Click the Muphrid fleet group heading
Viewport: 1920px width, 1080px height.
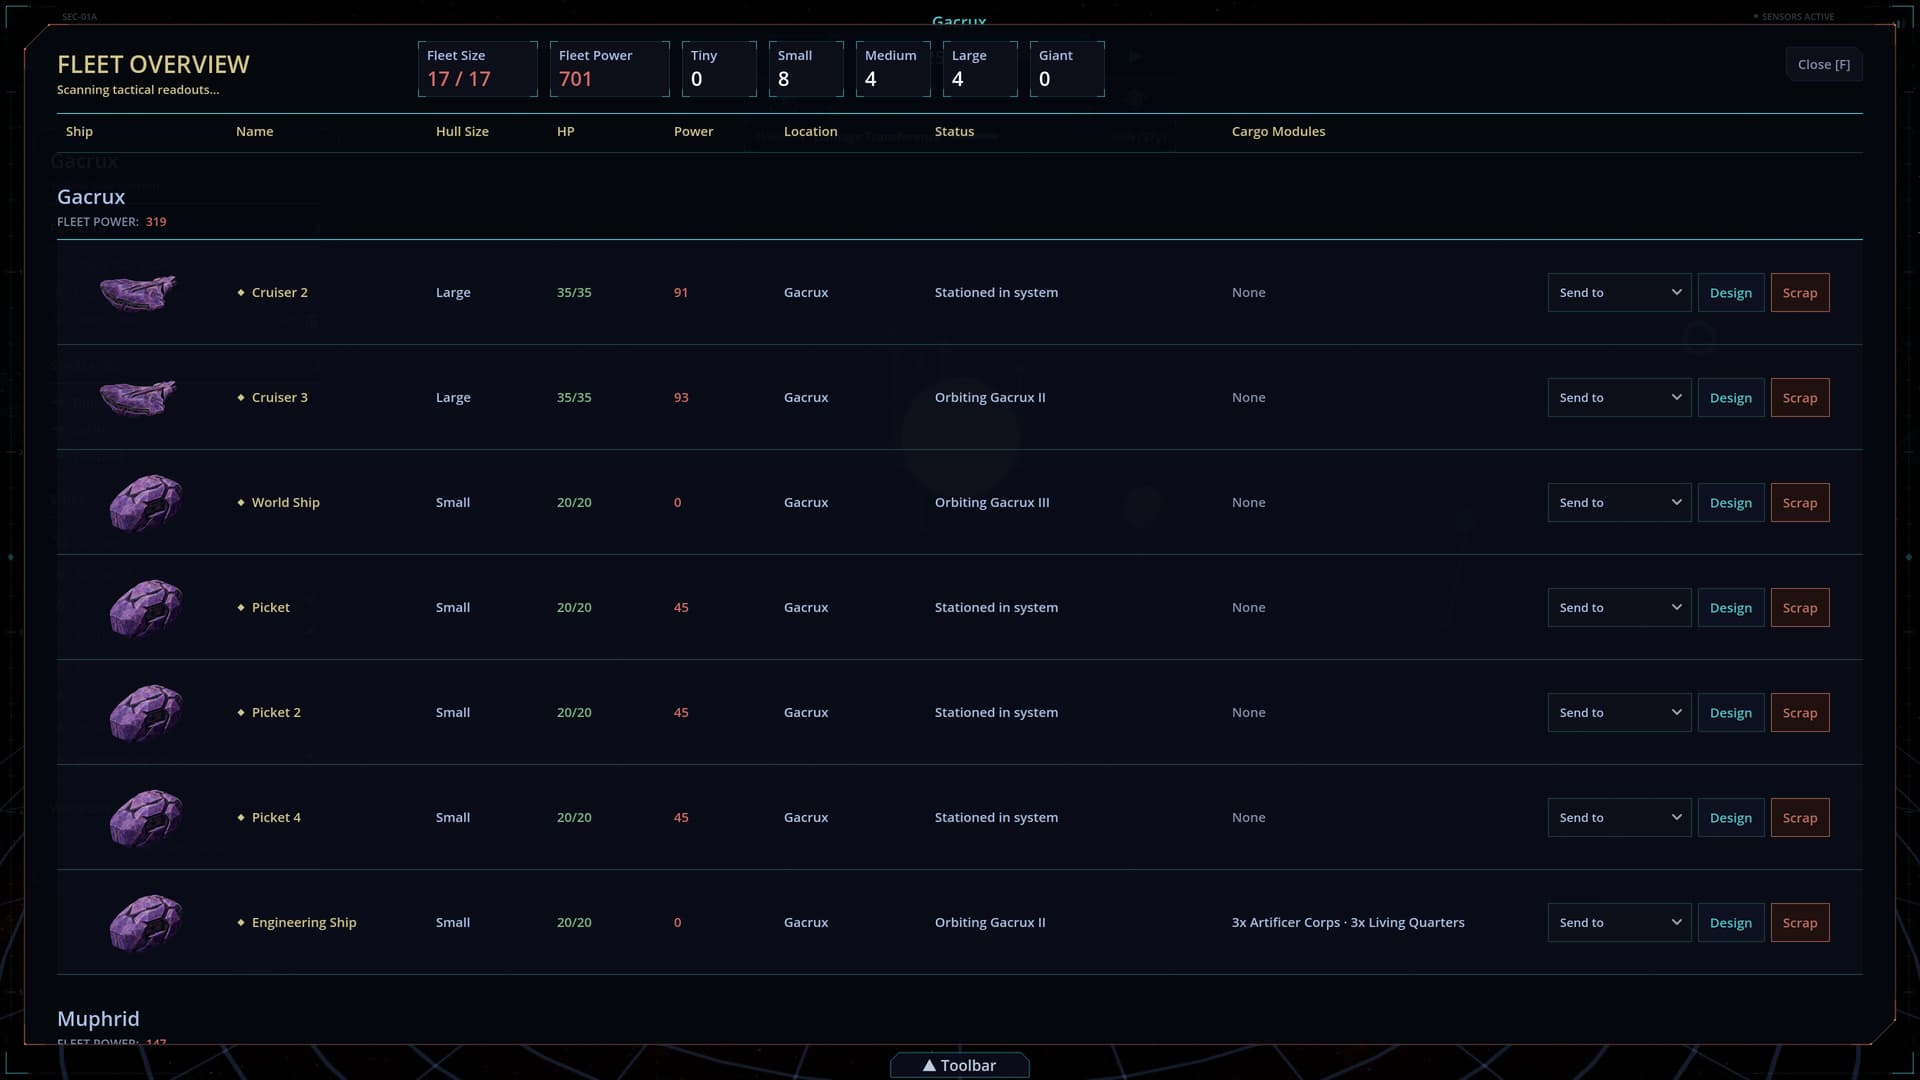(98, 1019)
